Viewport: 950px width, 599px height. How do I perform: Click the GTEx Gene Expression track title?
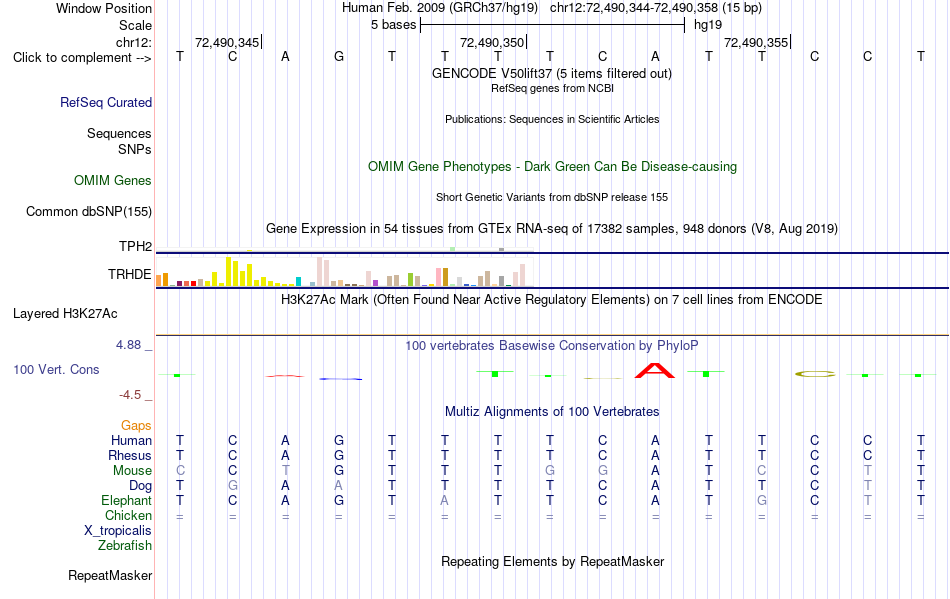pos(552,229)
